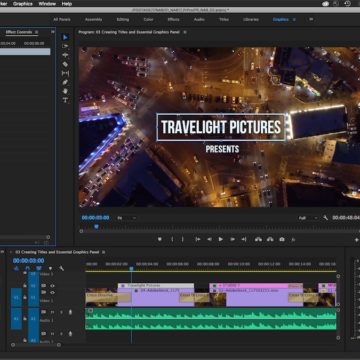The height and width of the screenshot is (360, 360).
Task: Click the timeline playhead timecode field
Action: click(x=29, y=261)
